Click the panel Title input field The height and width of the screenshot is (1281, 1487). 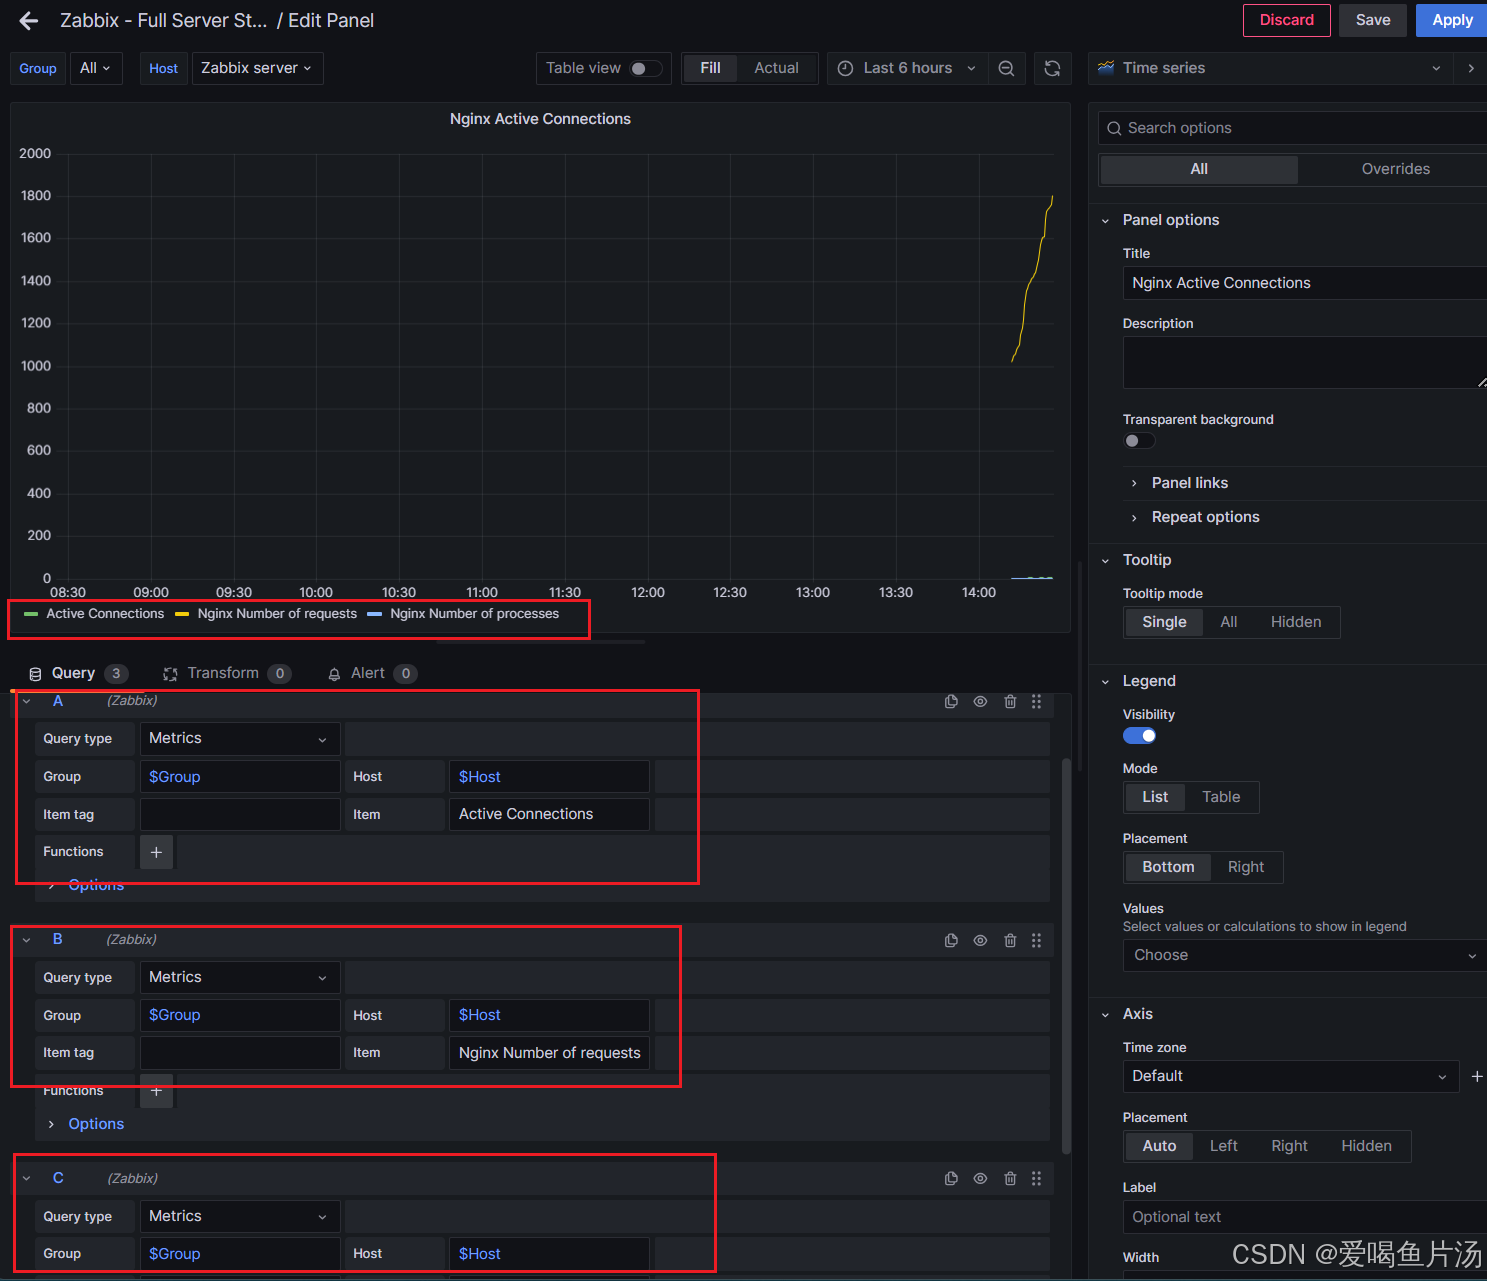(1304, 283)
